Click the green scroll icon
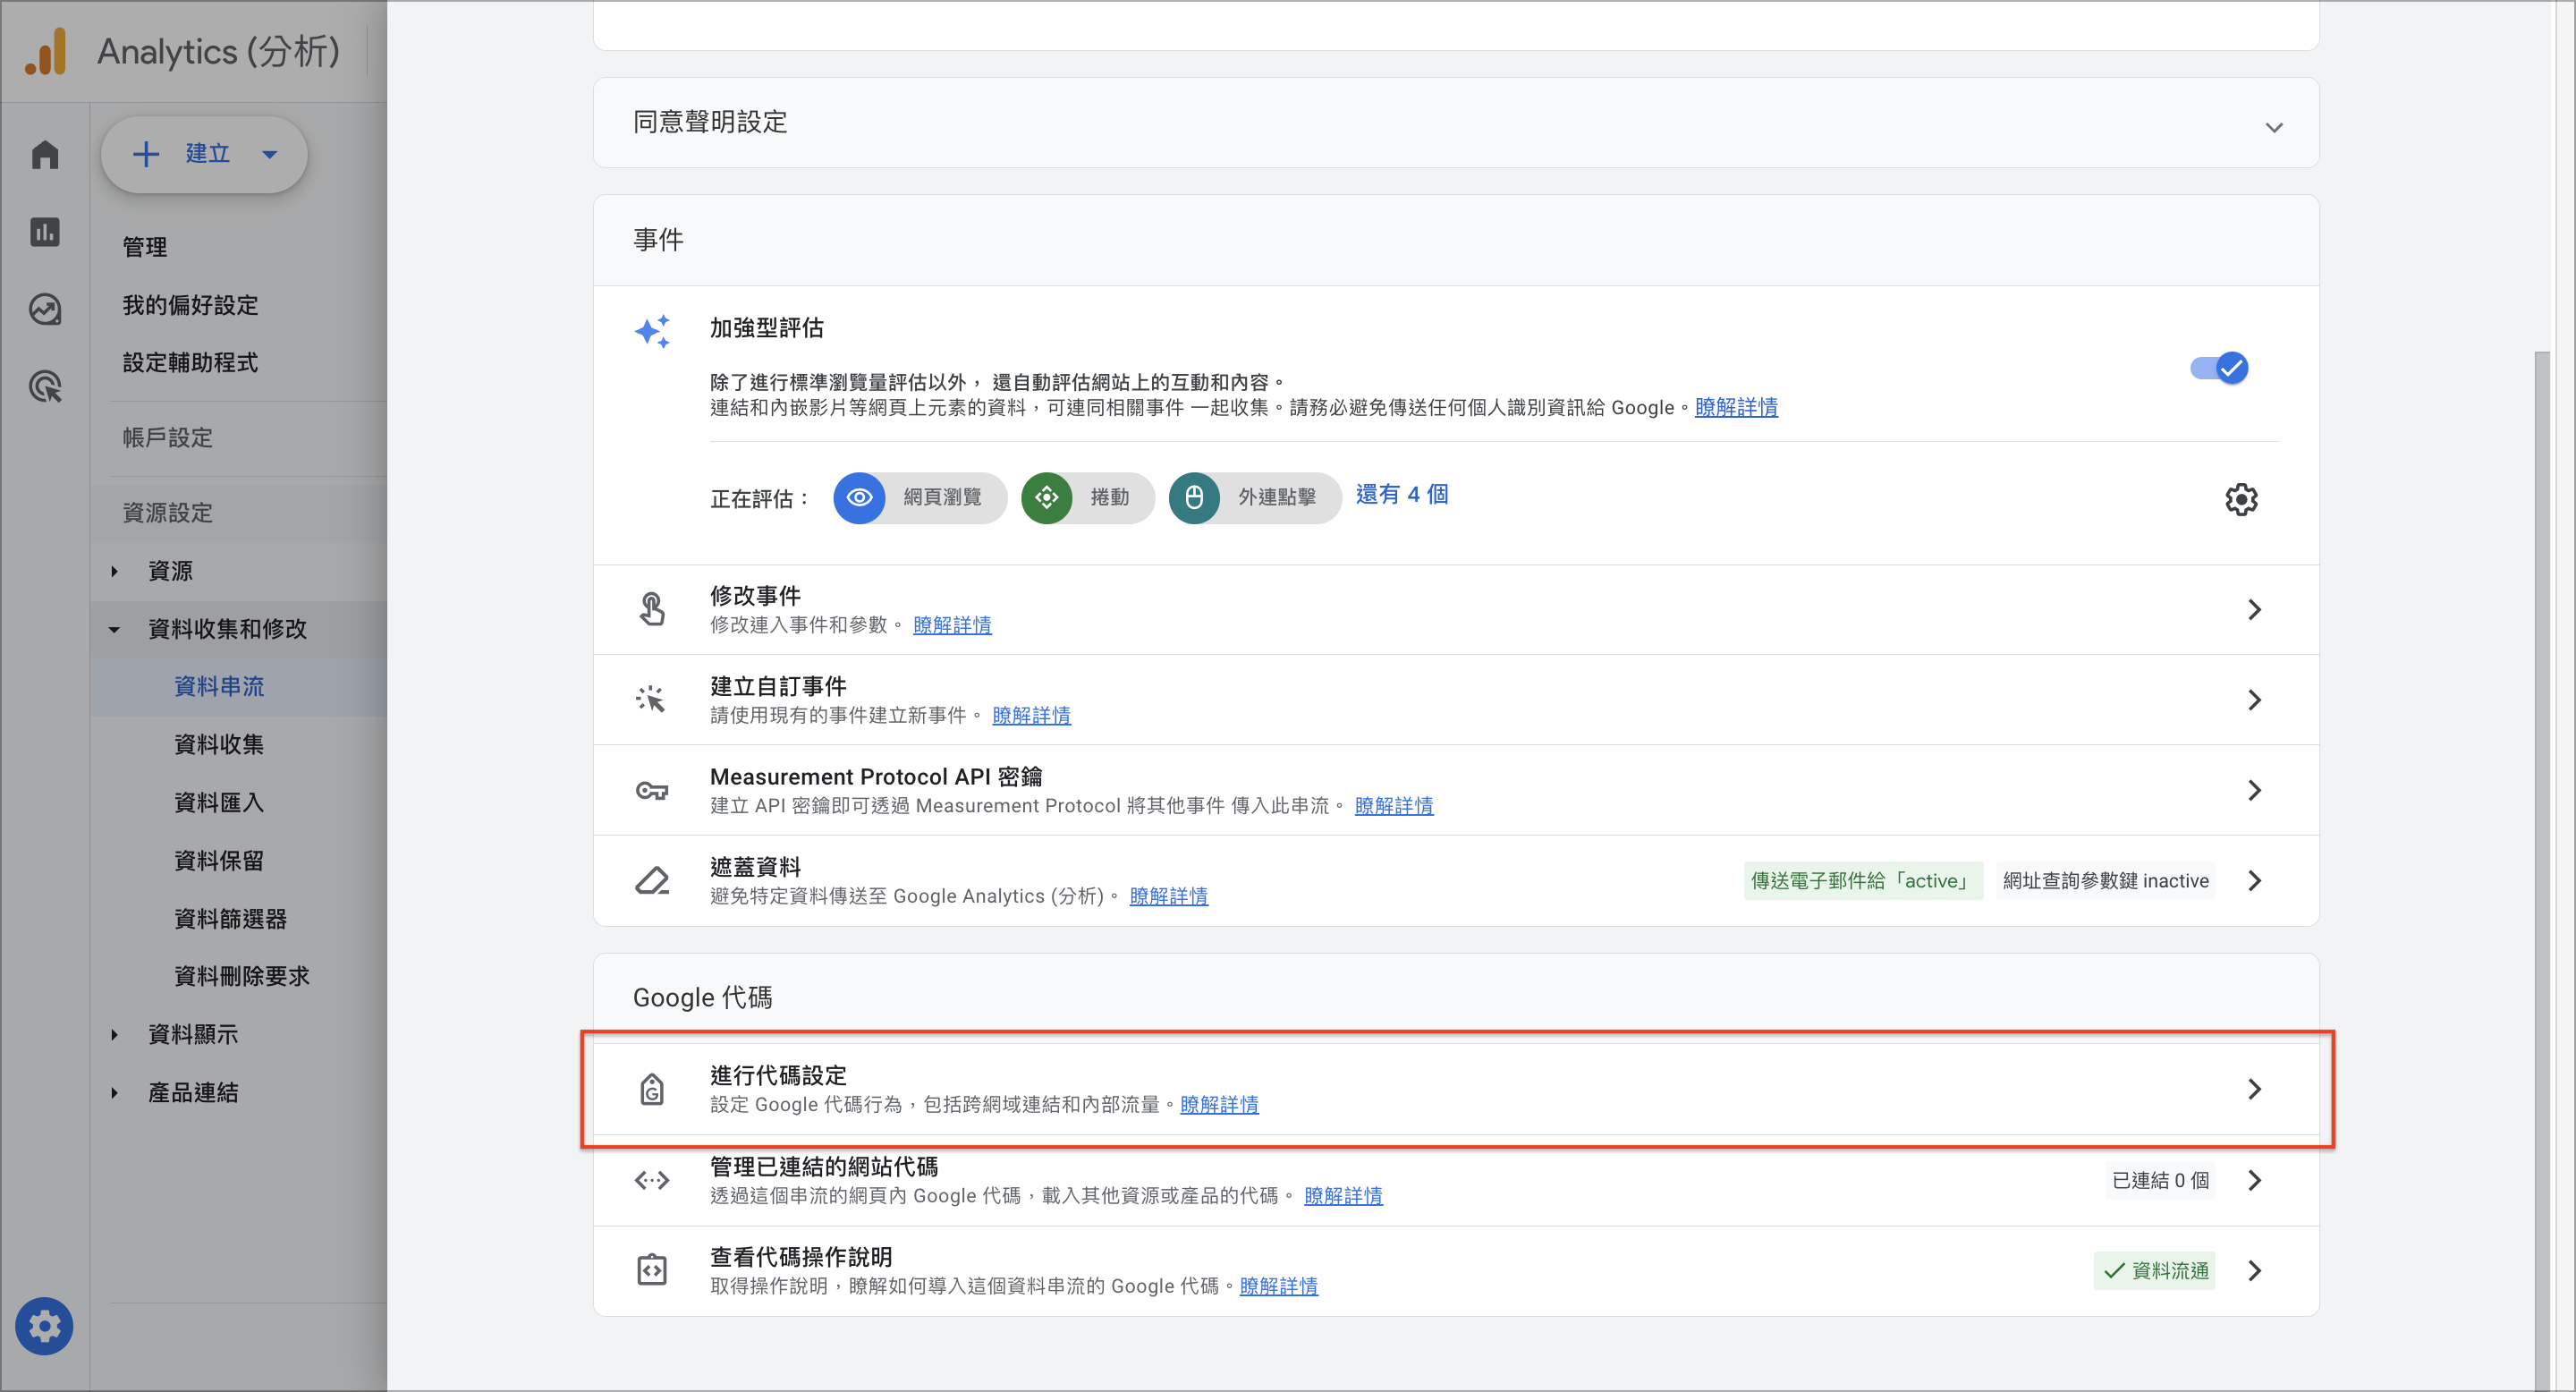This screenshot has width=2576, height=1392. pos(1046,498)
